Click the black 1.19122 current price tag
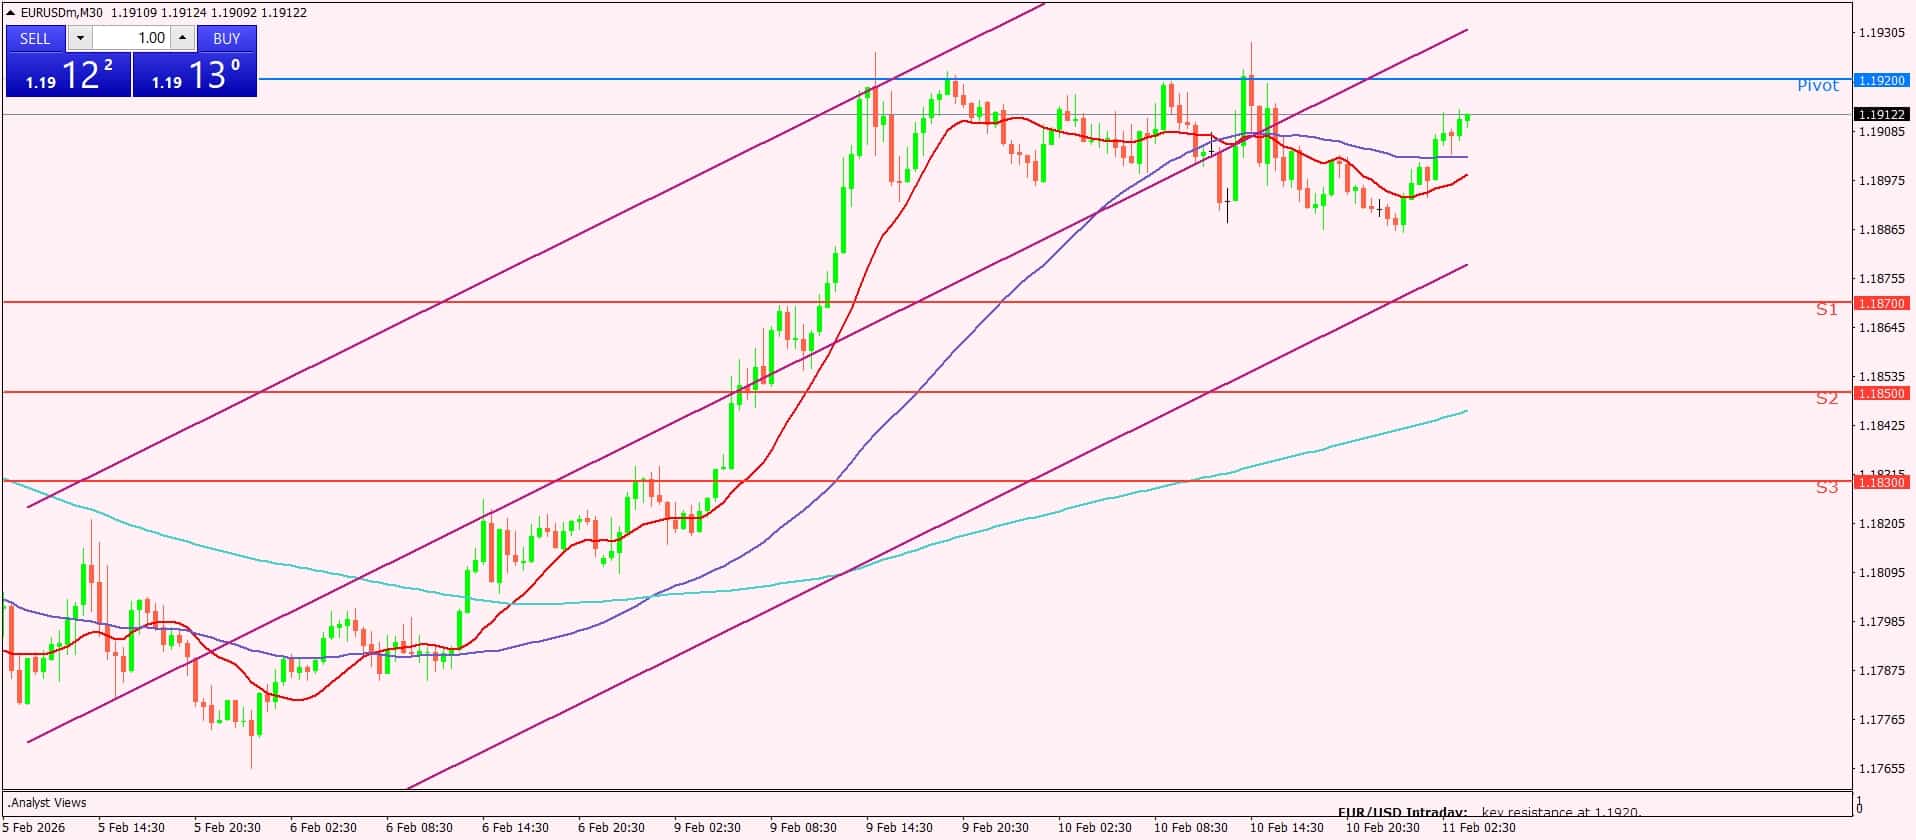1916x840 pixels. [1881, 115]
